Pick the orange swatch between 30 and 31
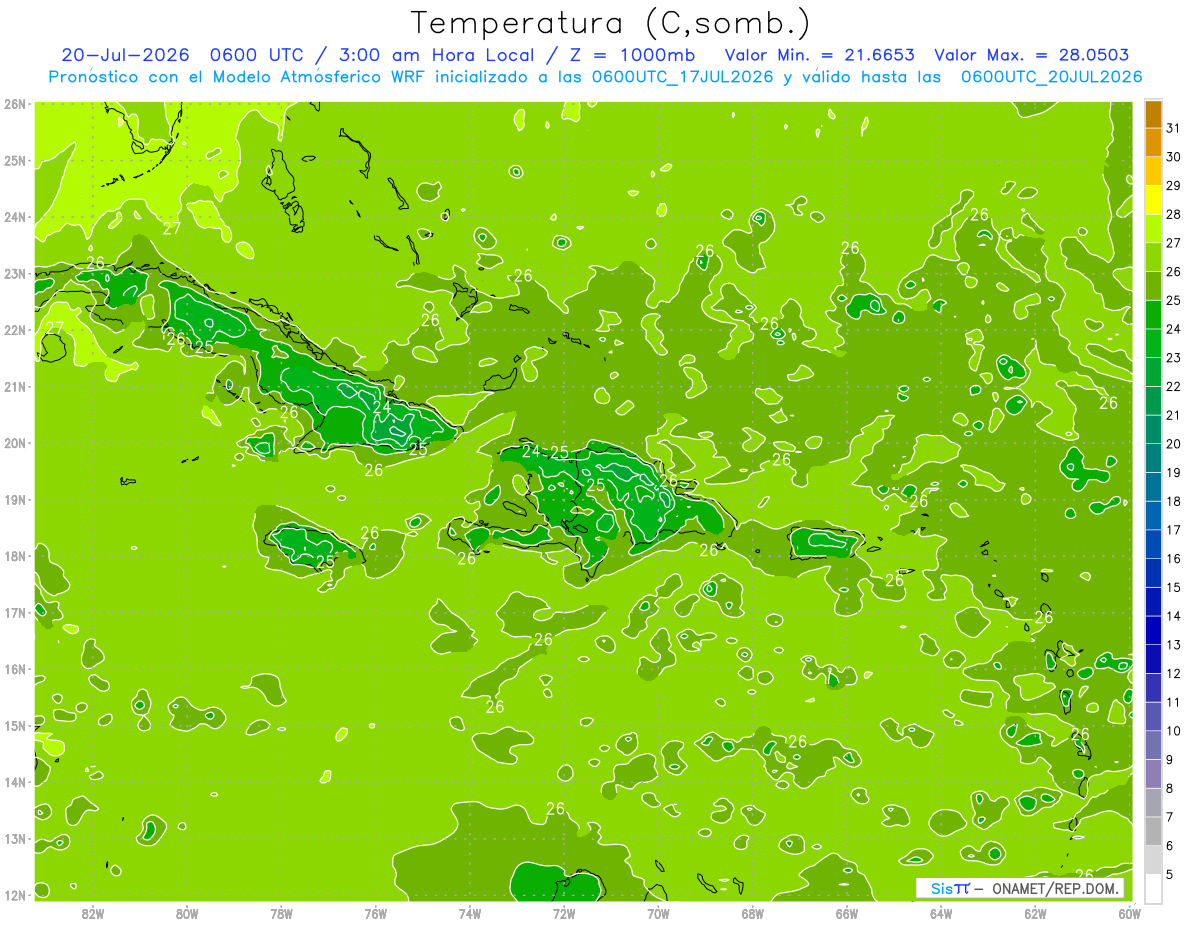 point(1153,143)
